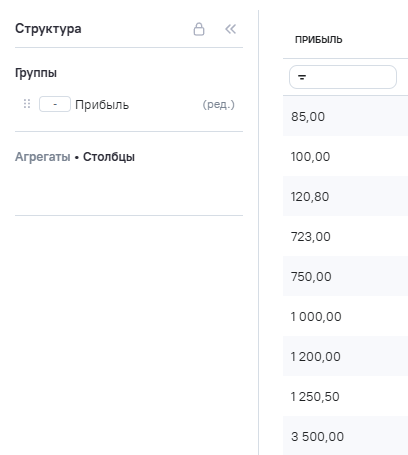
Task: Select the row with value 3 500,00
Action: point(345,435)
